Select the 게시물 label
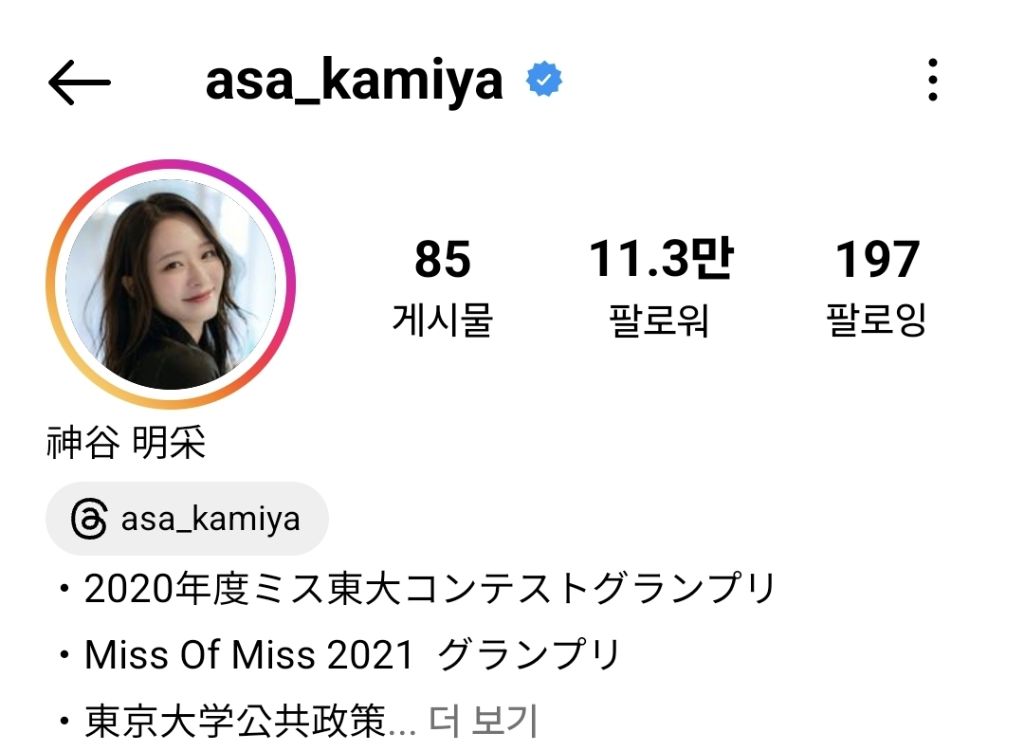Viewport: 1024px width, 751px height. click(x=442, y=320)
